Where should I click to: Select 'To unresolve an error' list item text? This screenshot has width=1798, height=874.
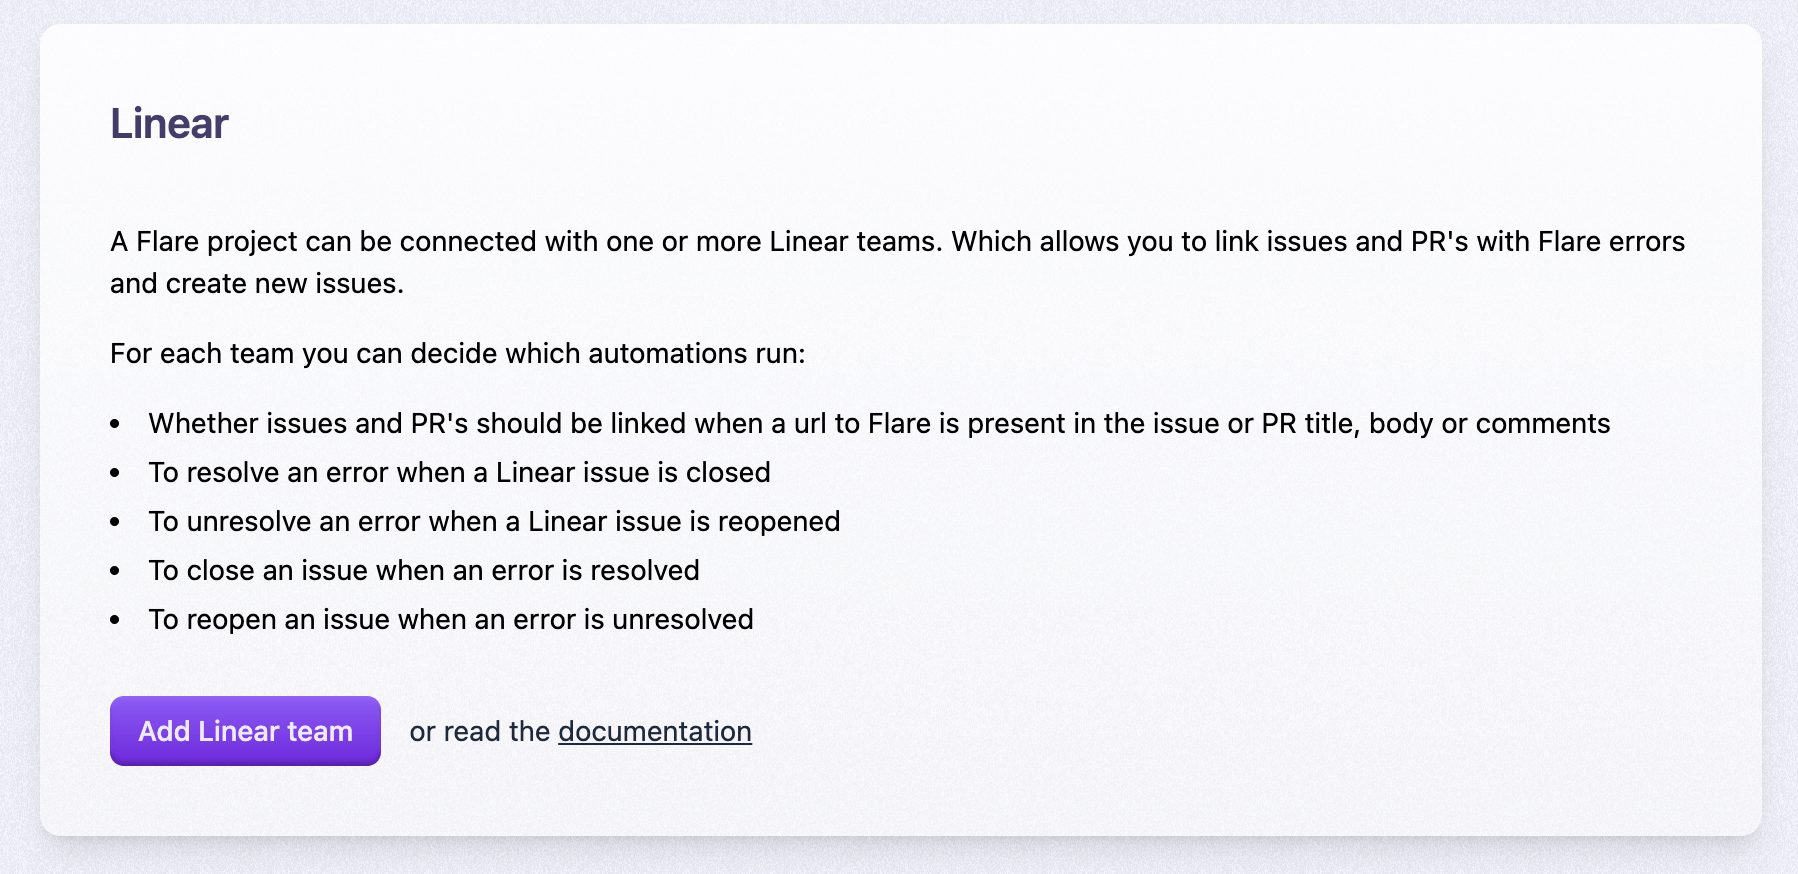click(494, 522)
